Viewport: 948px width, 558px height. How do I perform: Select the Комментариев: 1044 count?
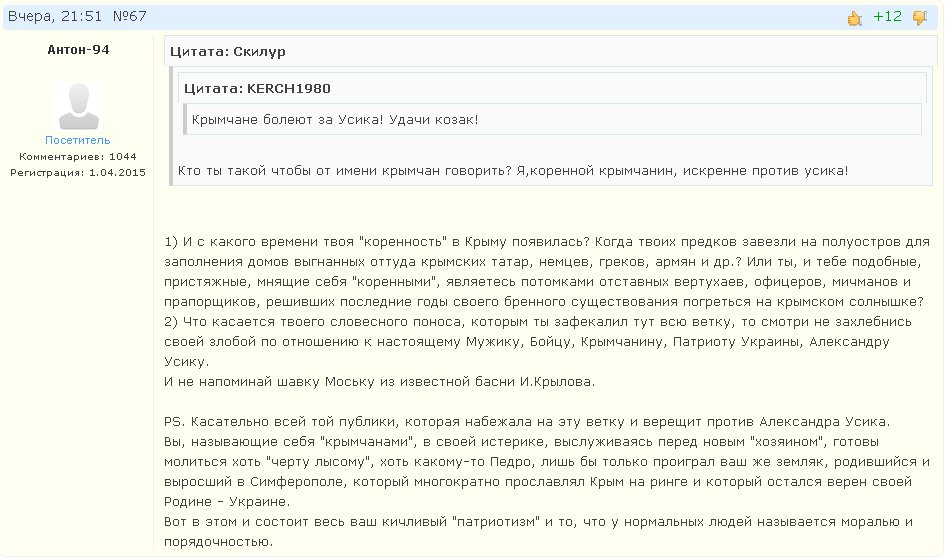pos(78,157)
